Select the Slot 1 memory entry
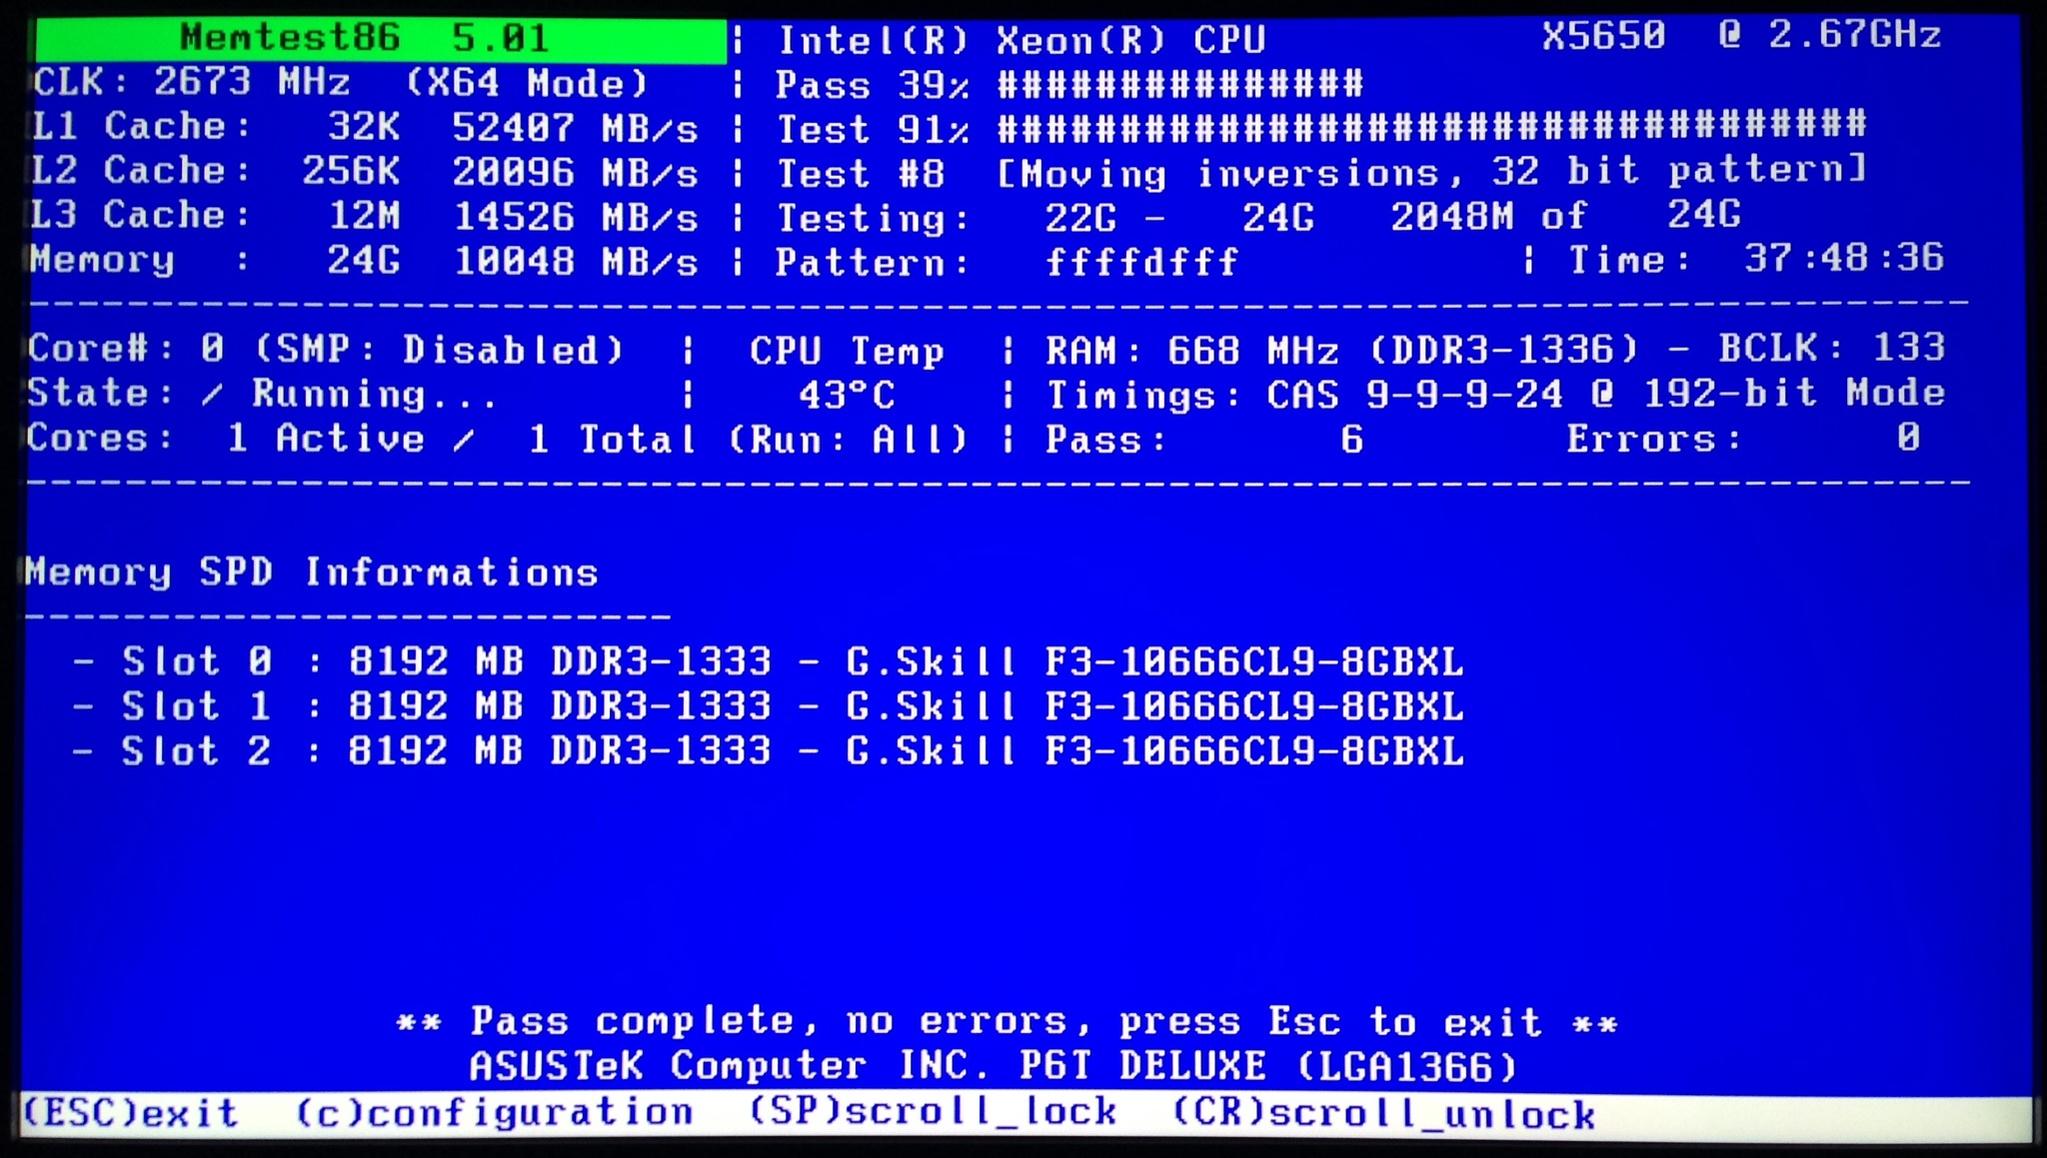Viewport: 2047px width, 1158px height. click(x=768, y=707)
